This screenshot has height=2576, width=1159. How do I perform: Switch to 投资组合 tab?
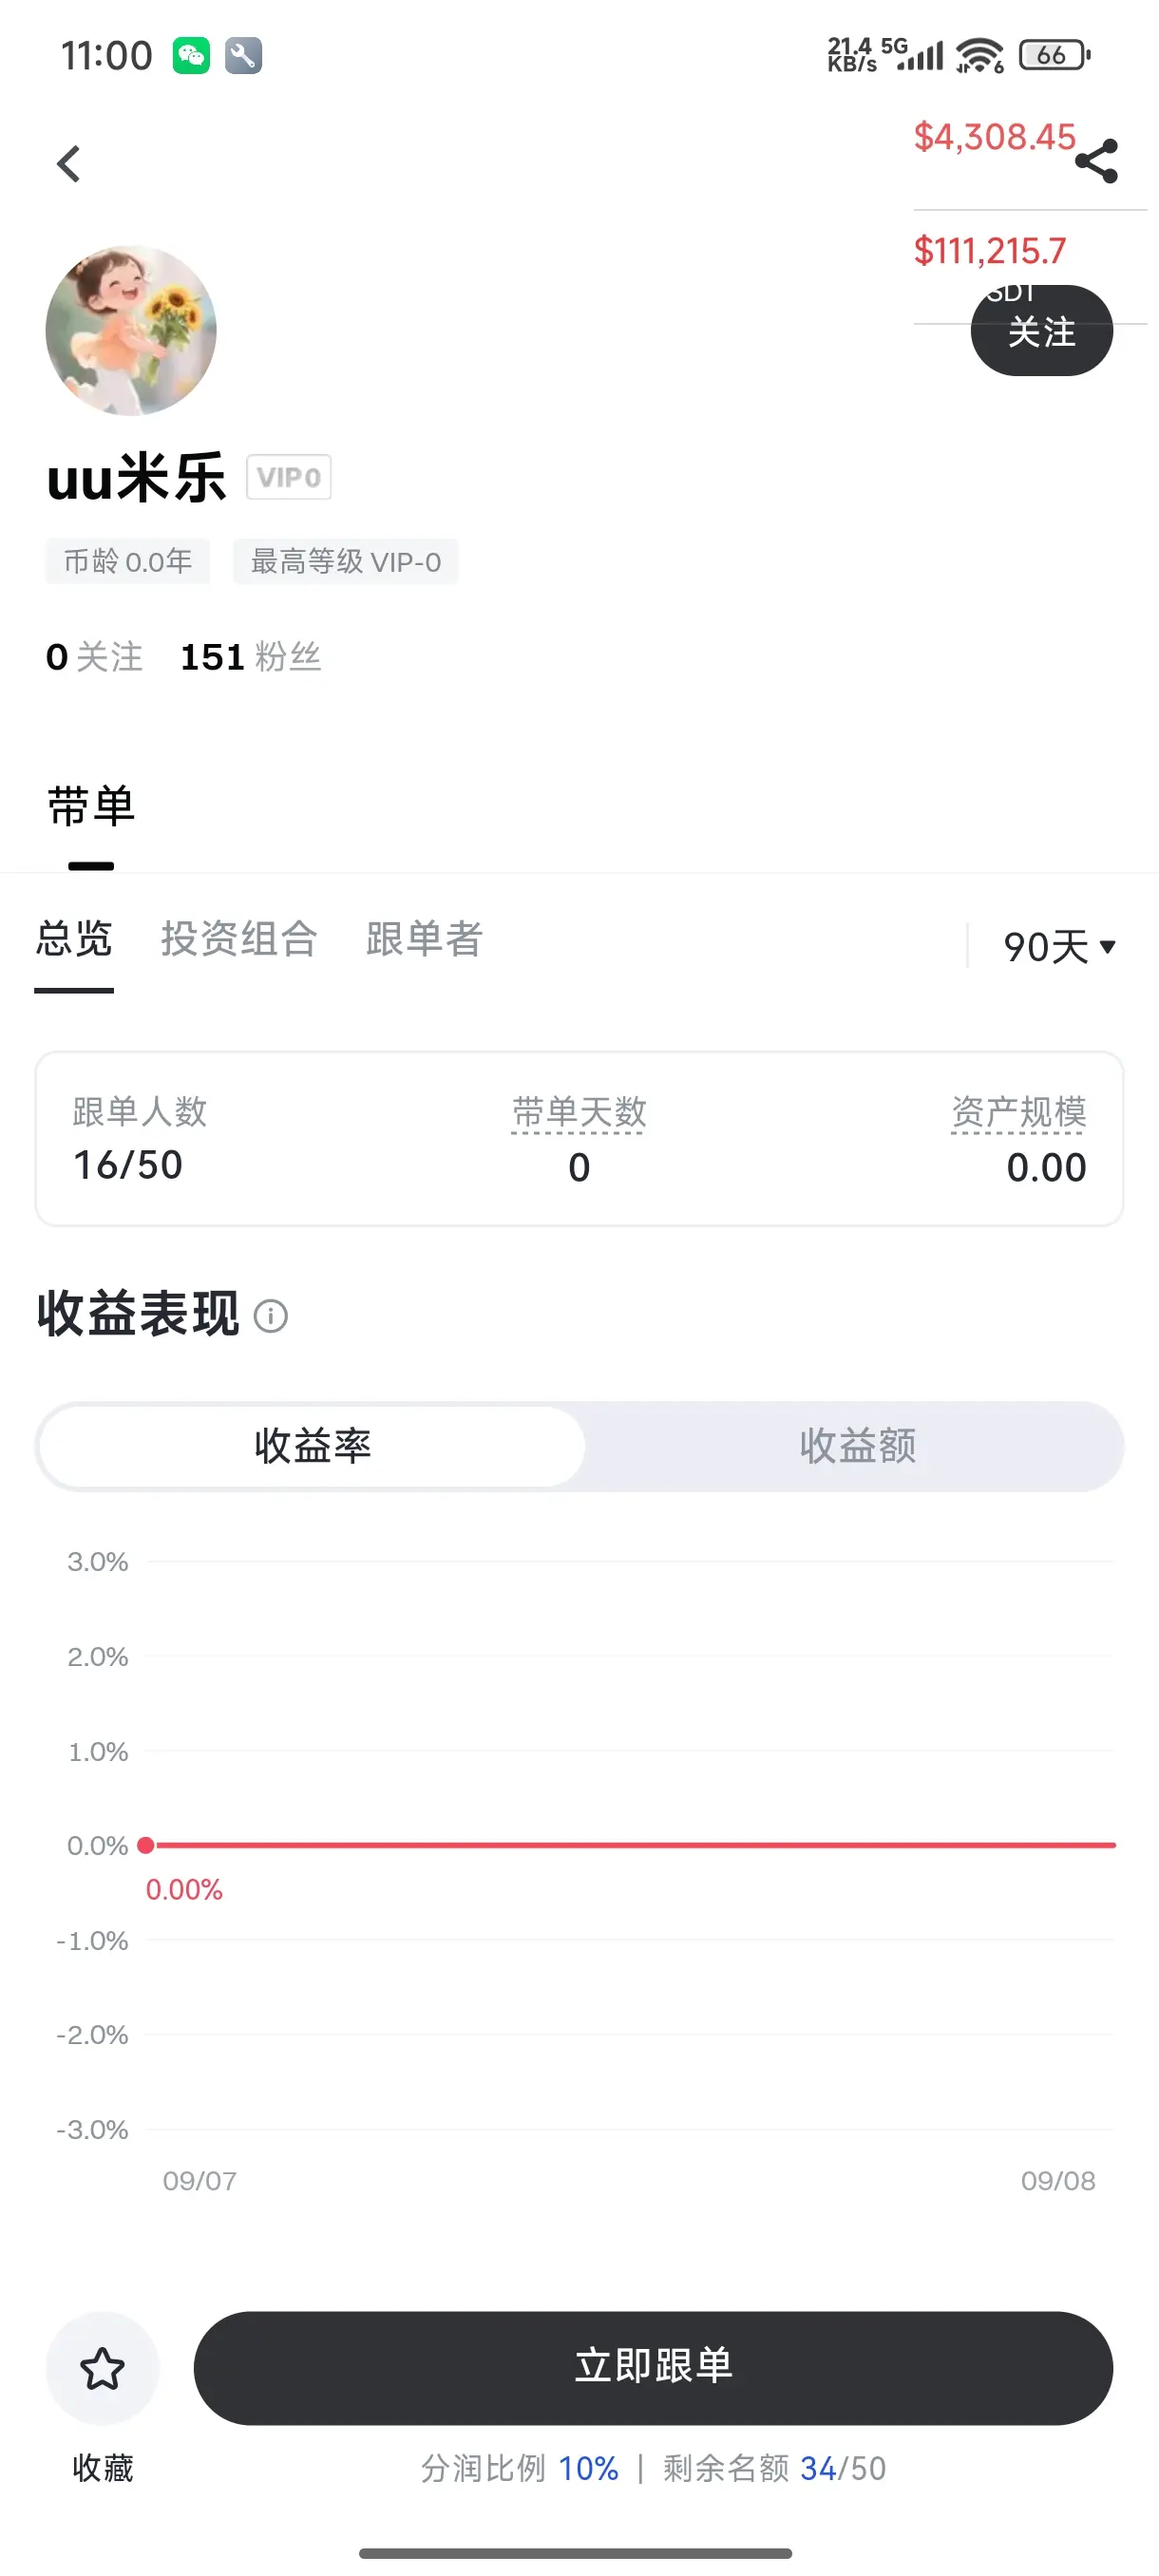(239, 939)
